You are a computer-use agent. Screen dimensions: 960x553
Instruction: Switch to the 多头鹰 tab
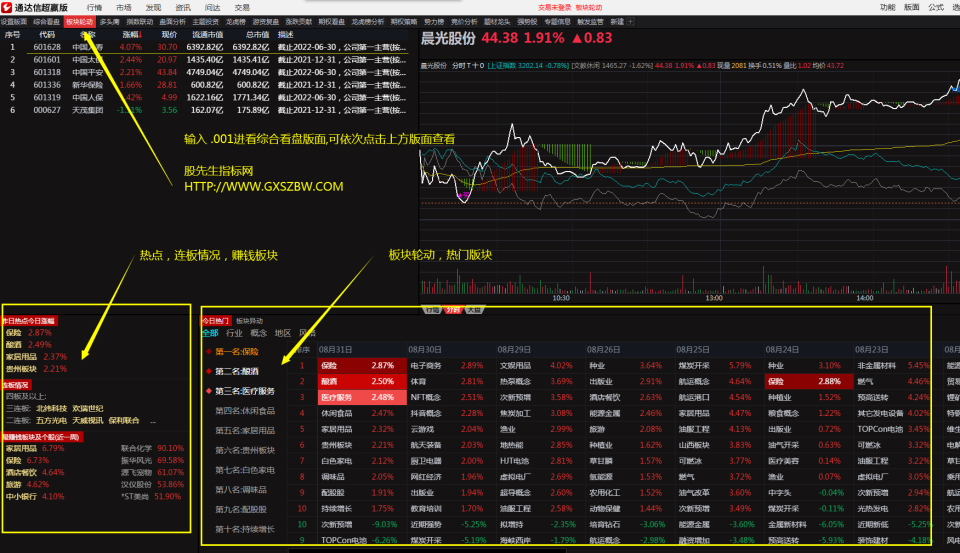pos(110,21)
